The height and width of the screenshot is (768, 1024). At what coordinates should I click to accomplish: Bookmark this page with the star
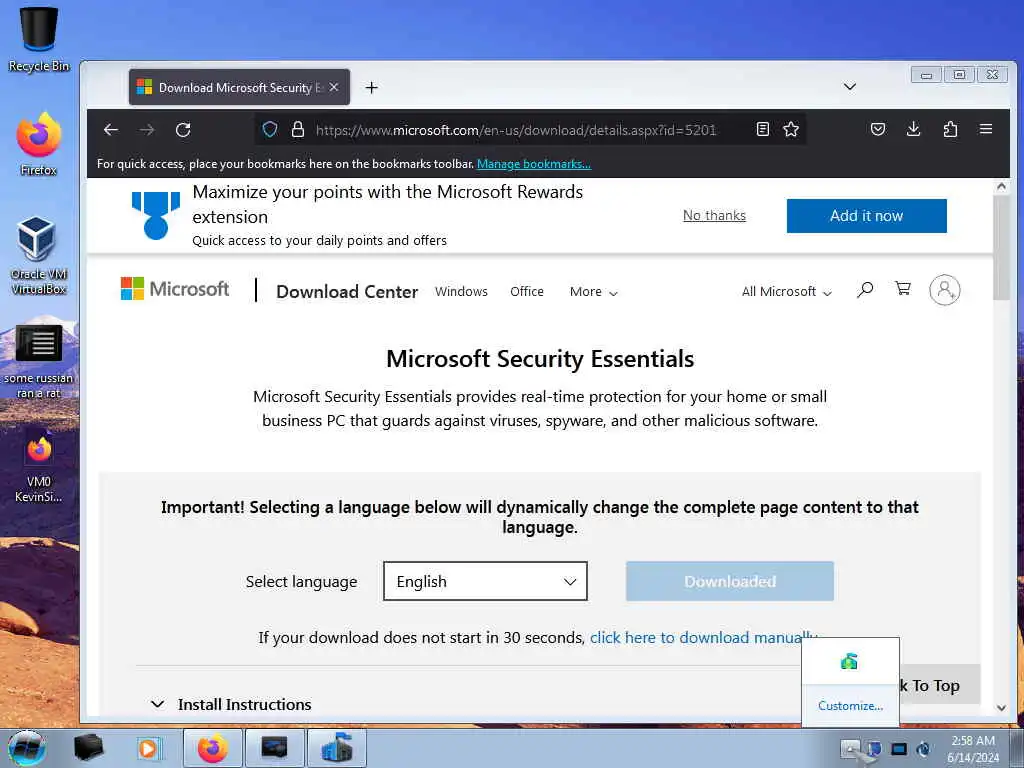point(791,129)
